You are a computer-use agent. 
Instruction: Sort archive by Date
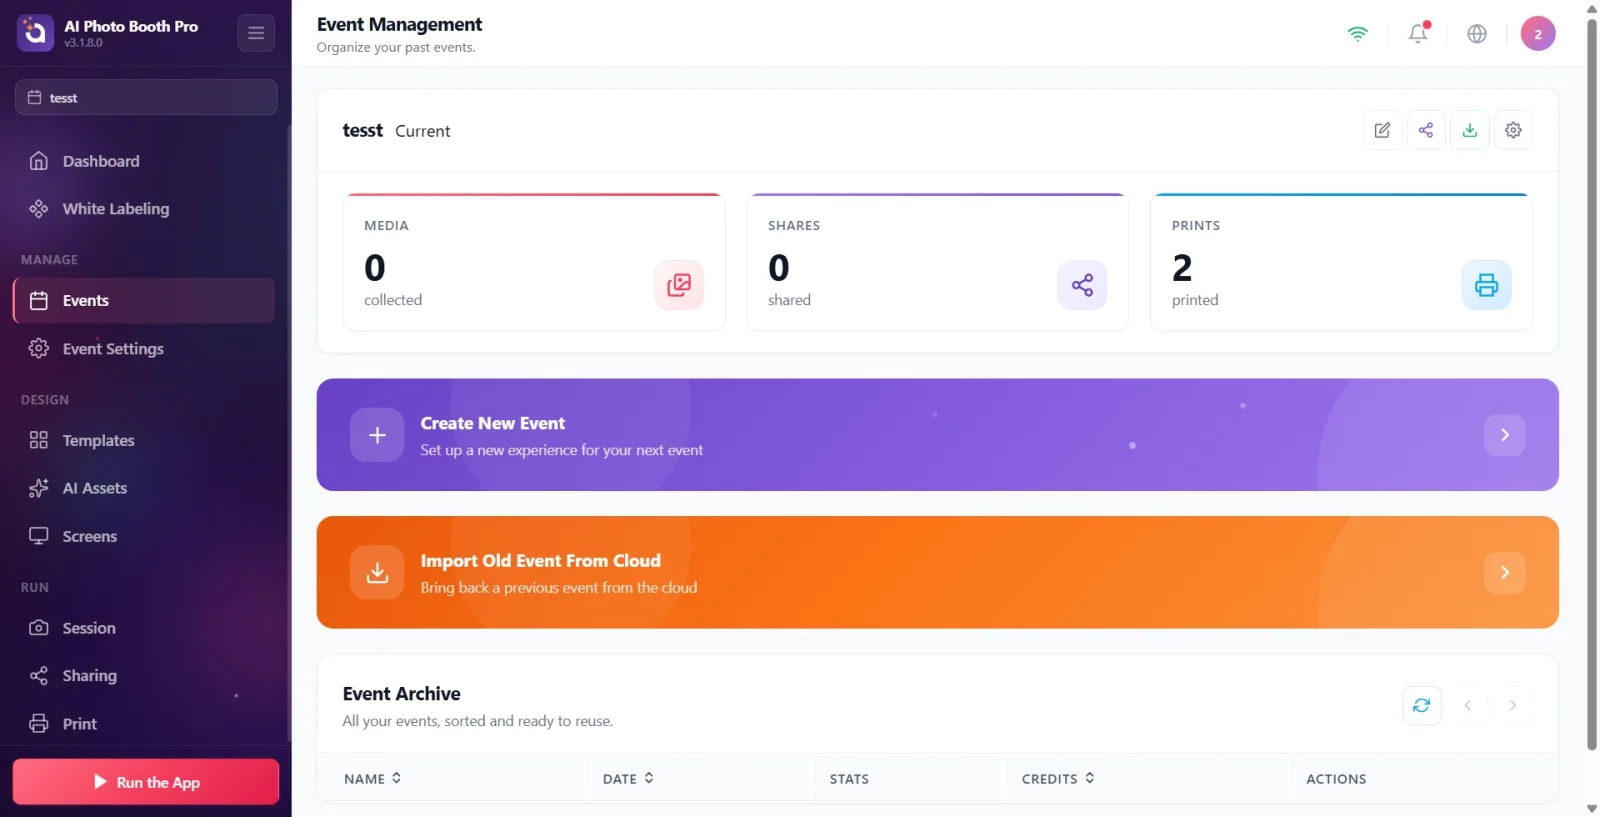click(x=628, y=779)
